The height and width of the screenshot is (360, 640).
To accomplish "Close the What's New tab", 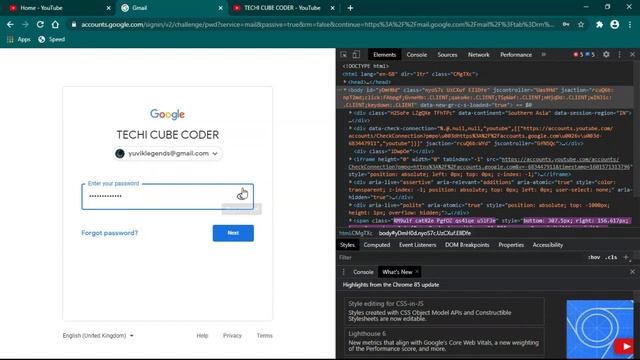I will [417, 271].
